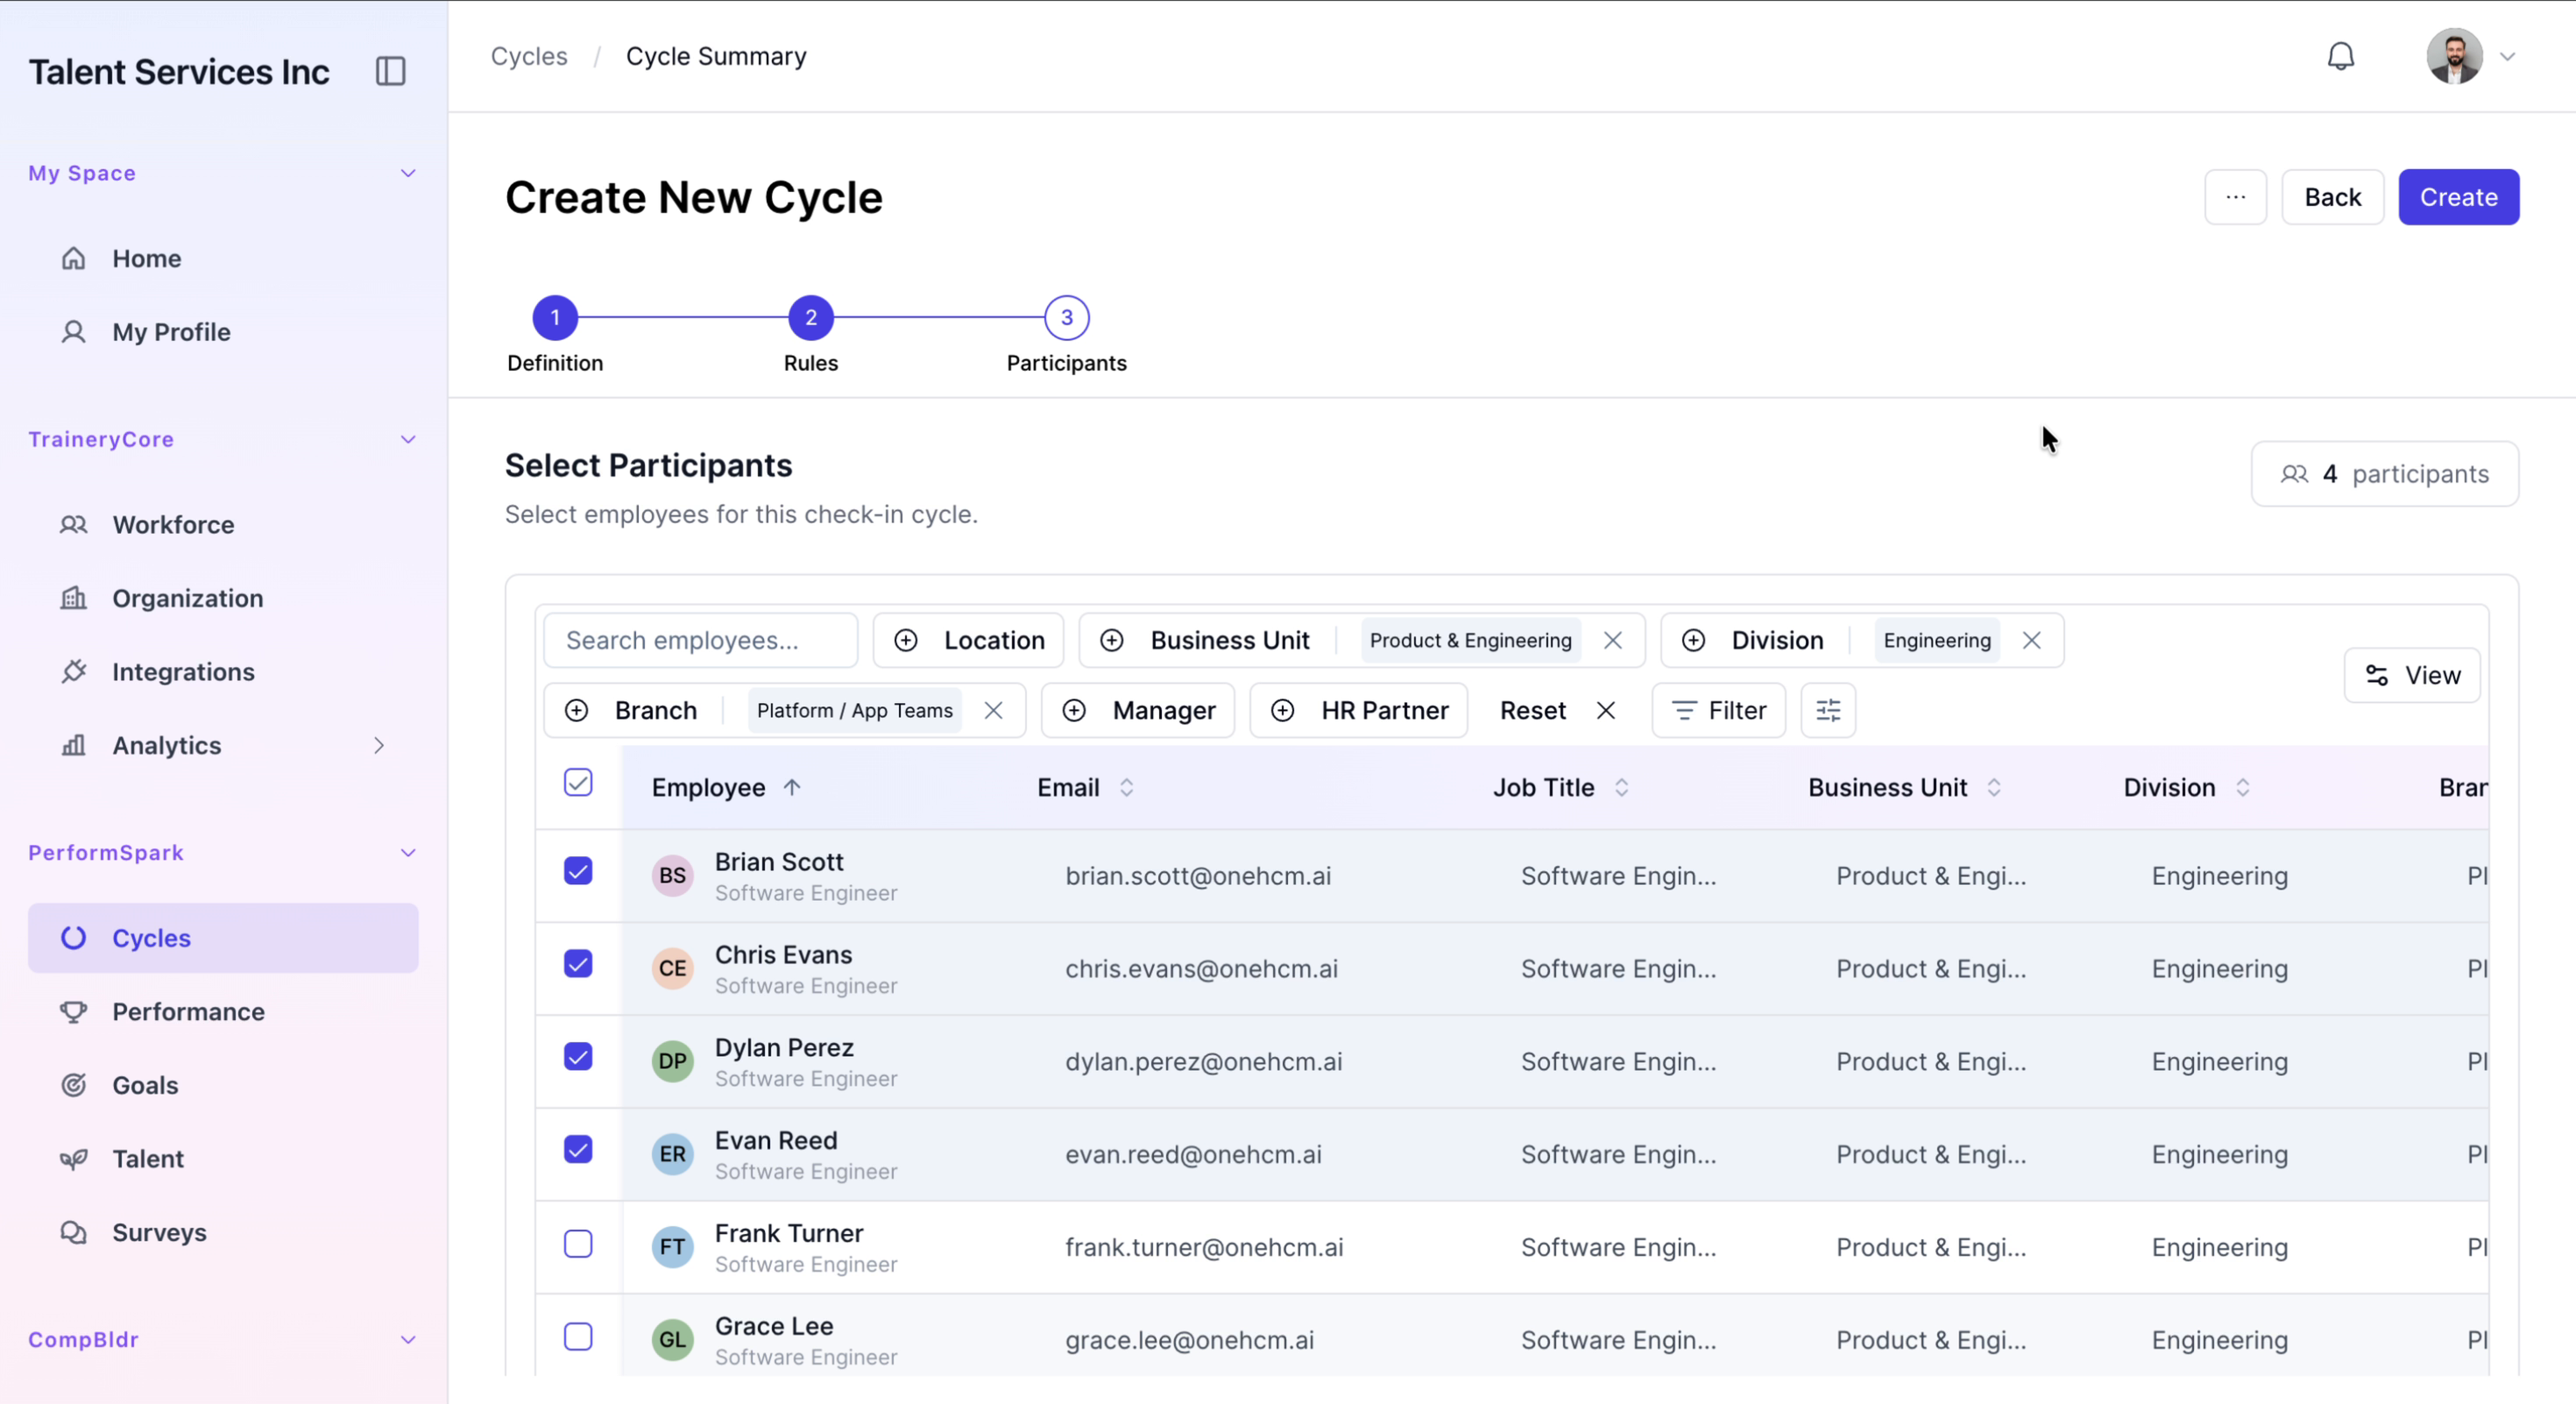Select Frank Turner's checkbox
This screenshot has width=2576, height=1404.
pos(578,1243)
